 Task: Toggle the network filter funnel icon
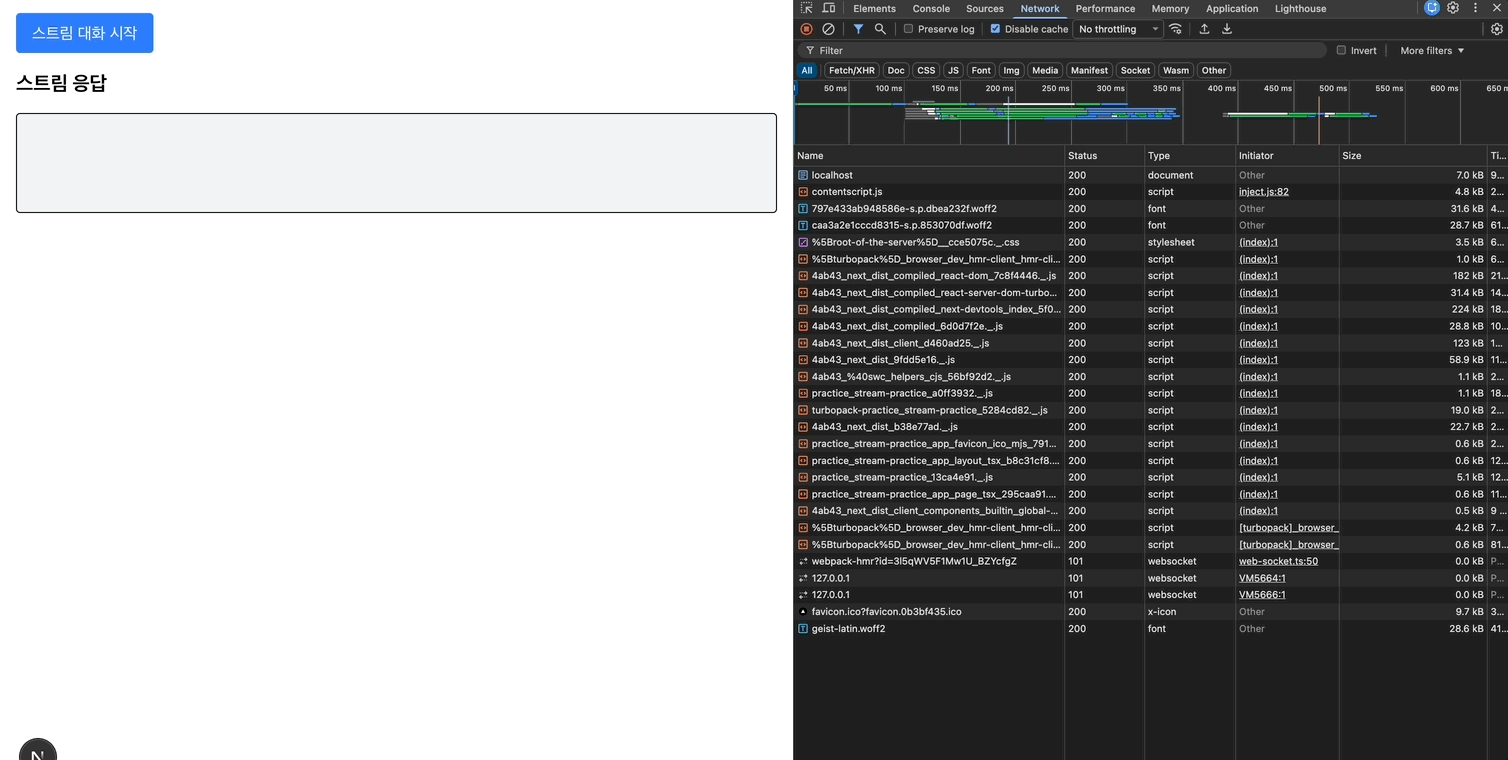(858, 29)
